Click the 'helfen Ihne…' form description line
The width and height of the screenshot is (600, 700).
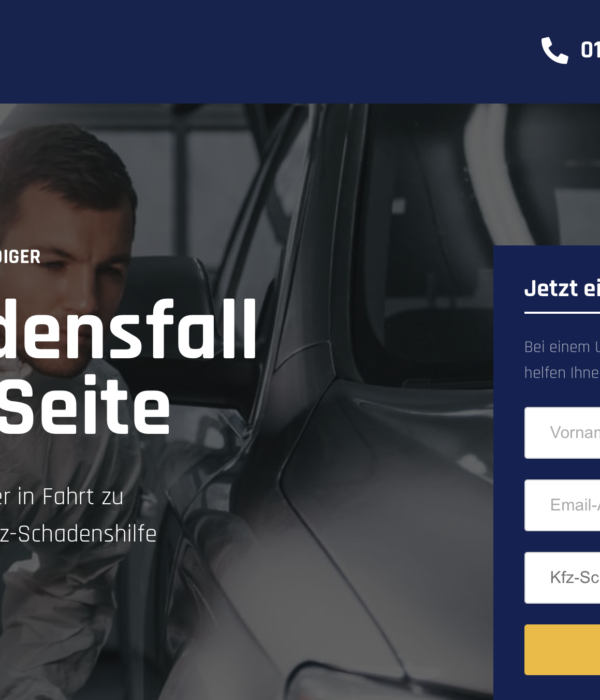[x=562, y=373]
